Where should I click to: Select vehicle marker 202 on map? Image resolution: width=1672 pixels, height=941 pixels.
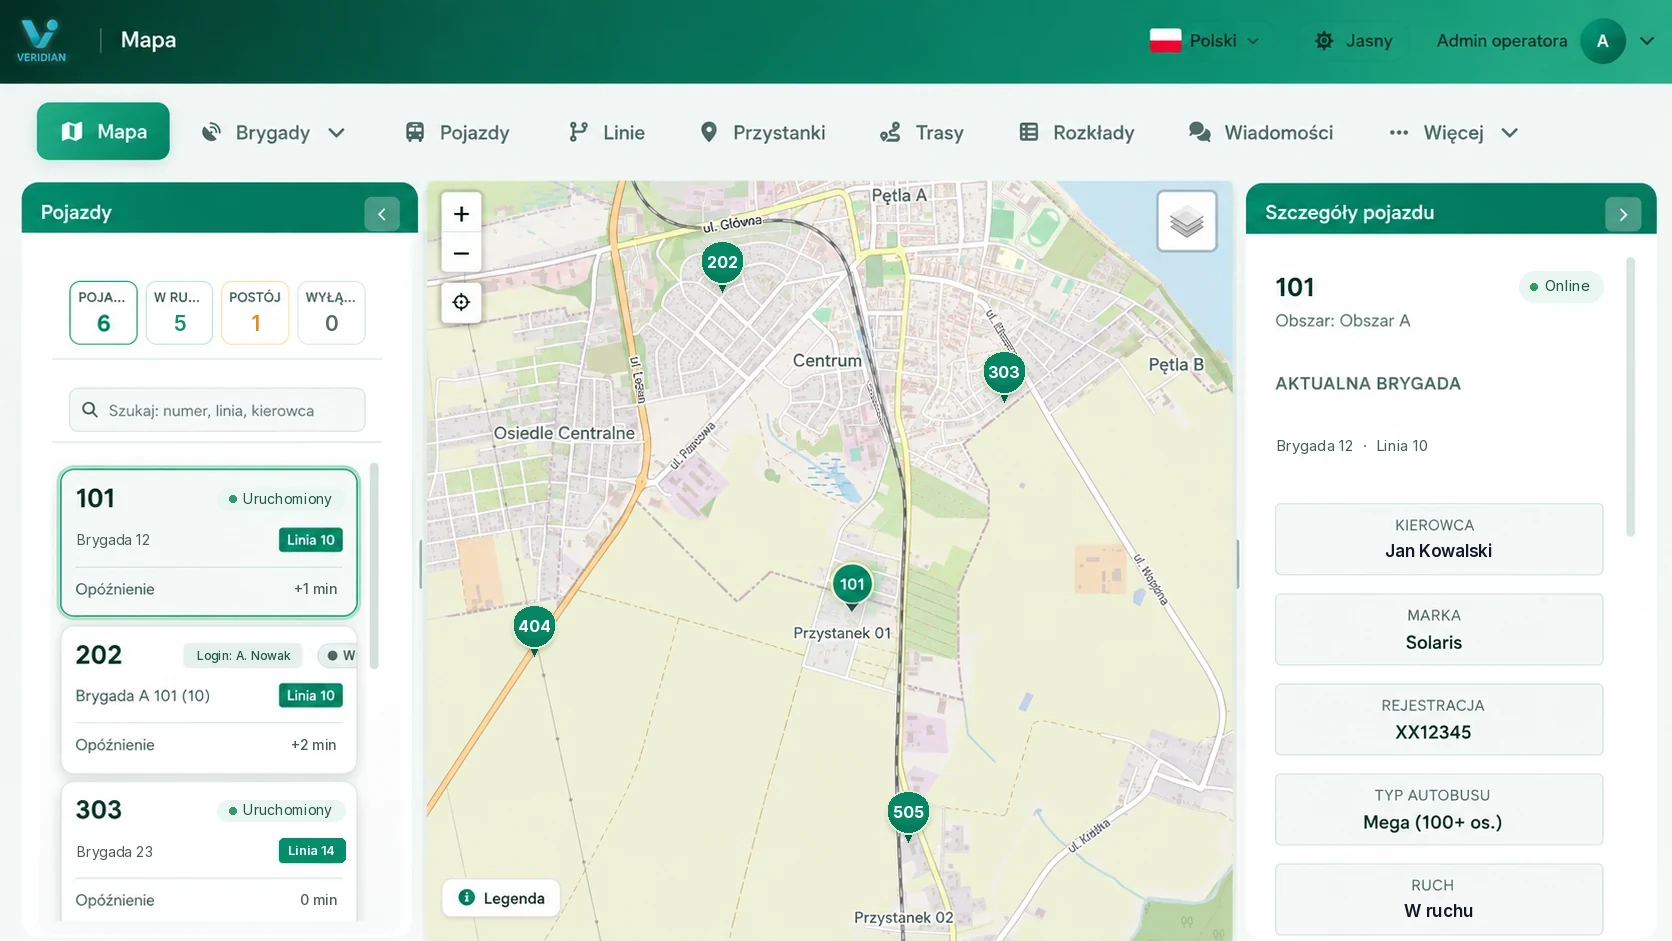tap(722, 265)
